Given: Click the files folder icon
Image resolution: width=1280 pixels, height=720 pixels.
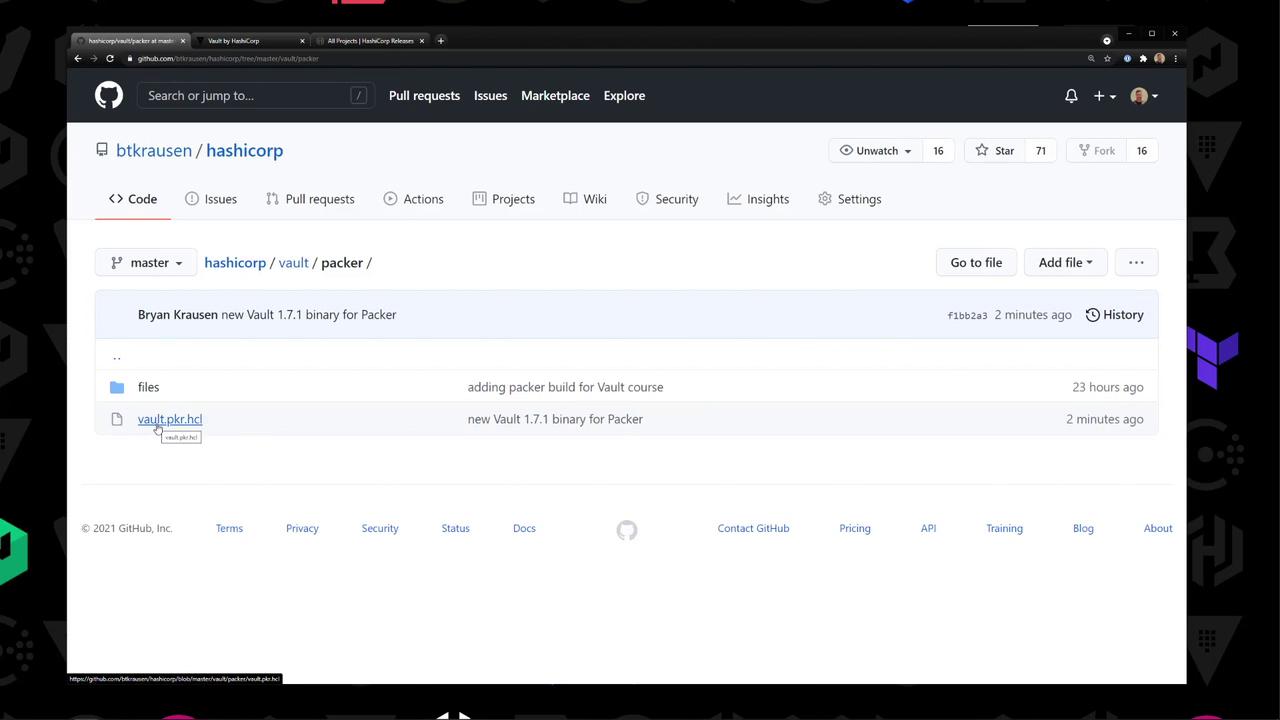Looking at the screenshot, I should (x=117, y=387).
